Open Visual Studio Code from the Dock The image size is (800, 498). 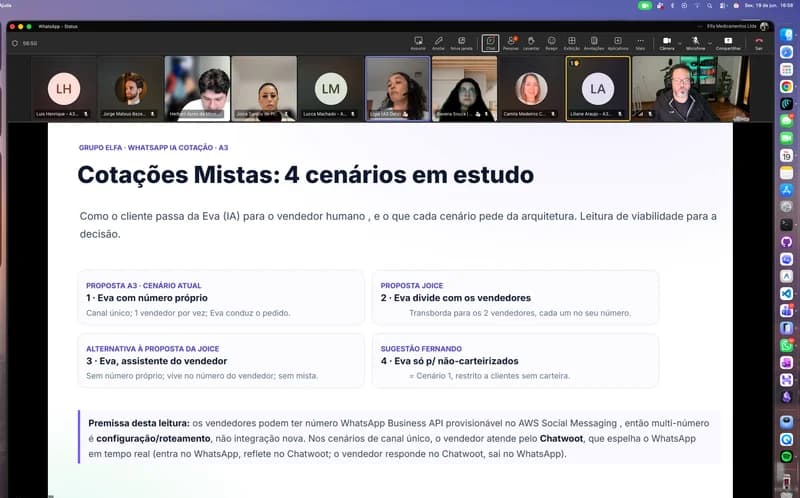pyautogui.click(x=786, y=293)
